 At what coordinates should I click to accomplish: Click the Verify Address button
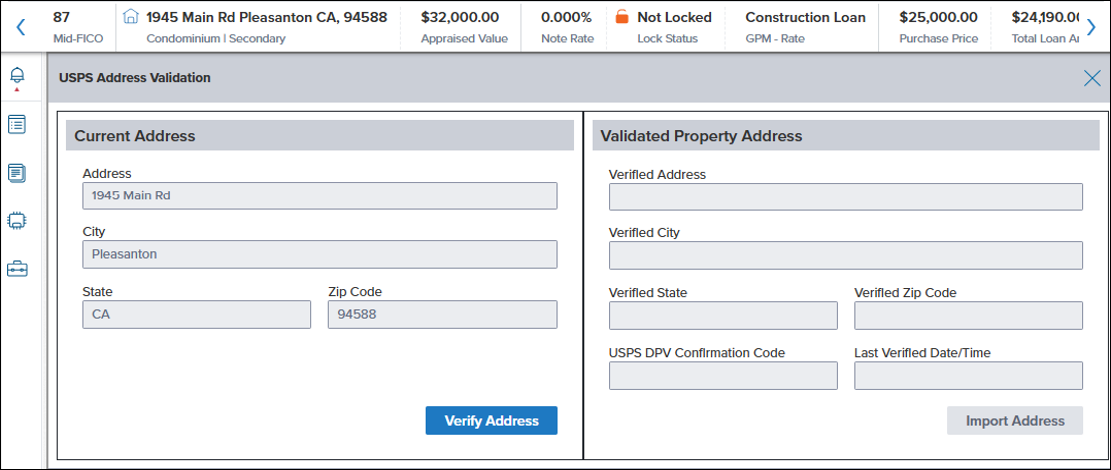coord(492,420)
